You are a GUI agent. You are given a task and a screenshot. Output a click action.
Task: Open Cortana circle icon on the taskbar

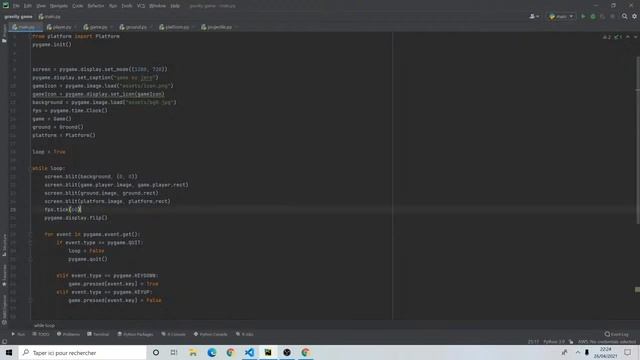(156, 352)
